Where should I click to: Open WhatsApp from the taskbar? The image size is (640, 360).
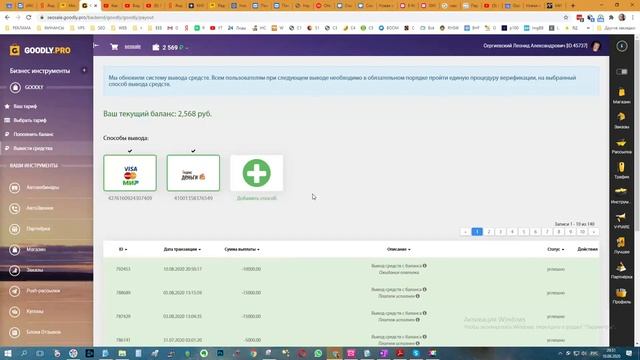[x=318, y=353]
